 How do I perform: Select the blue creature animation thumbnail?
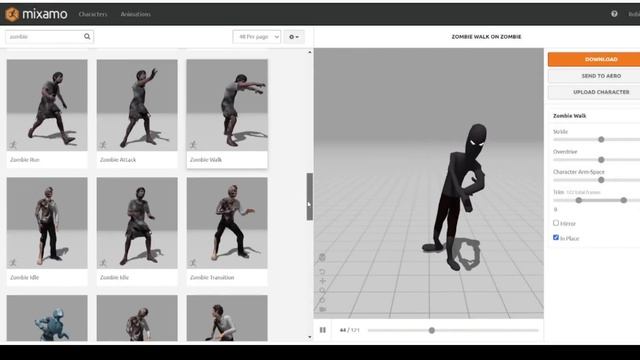tap(47, 318)
